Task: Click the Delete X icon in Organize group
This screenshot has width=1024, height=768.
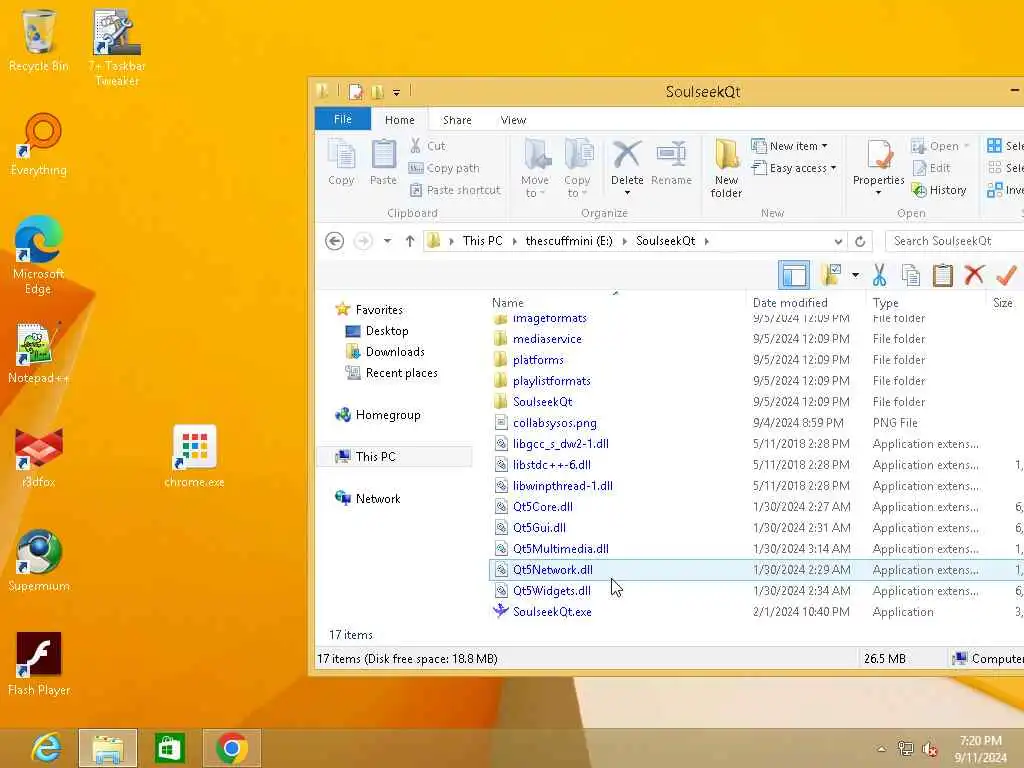Action: click(627, 155)
